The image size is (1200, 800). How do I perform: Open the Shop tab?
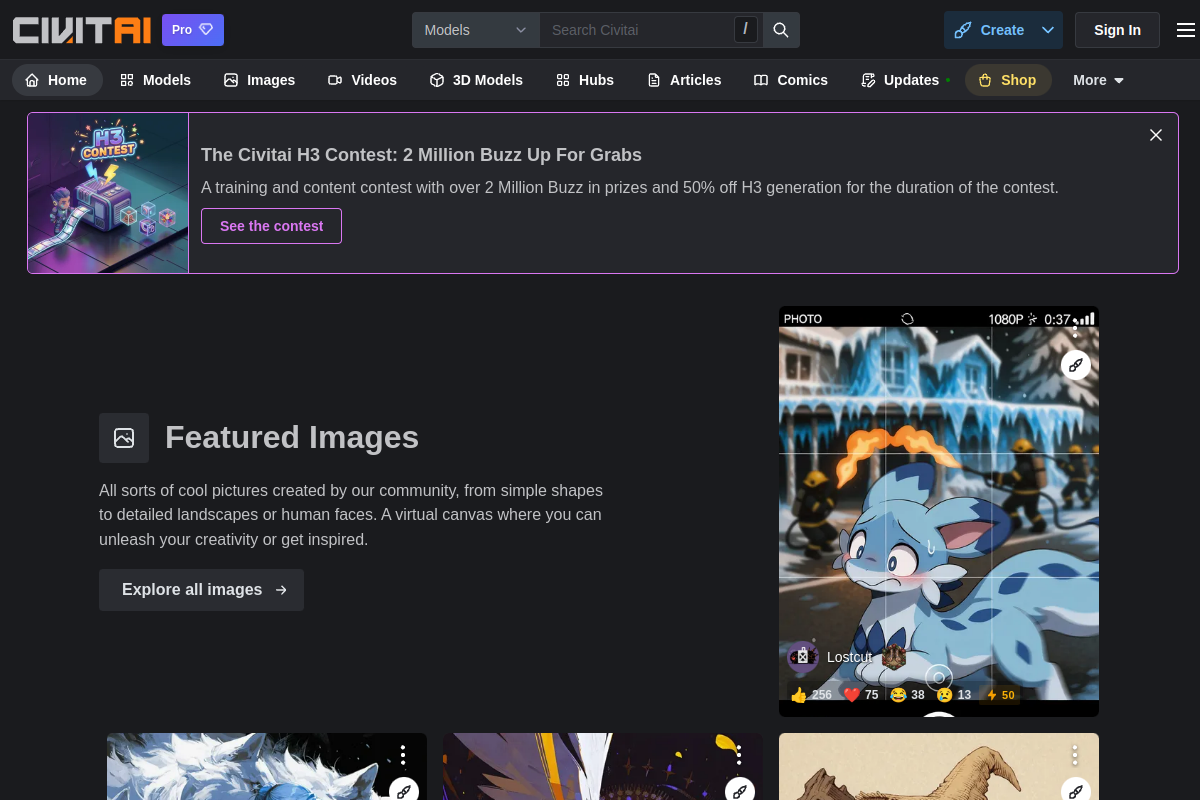point(1008,80)
